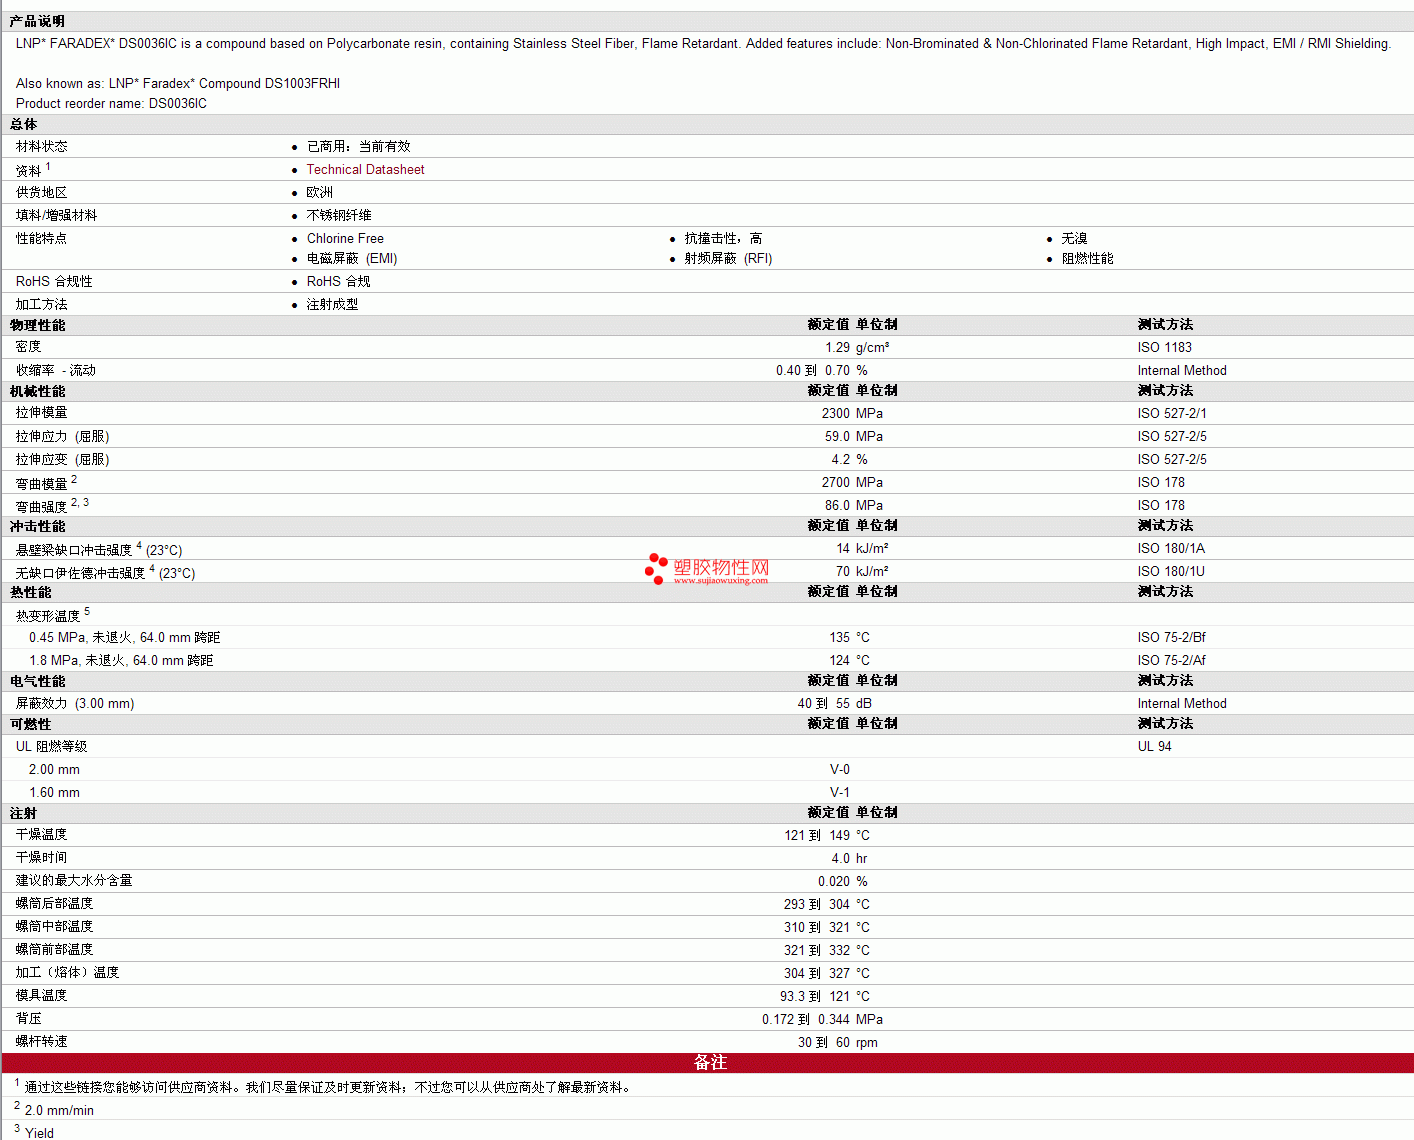Select the '1.60 mm' thickness label
The height and width of the screenshot is (1140, 1414).
[54, 793]
